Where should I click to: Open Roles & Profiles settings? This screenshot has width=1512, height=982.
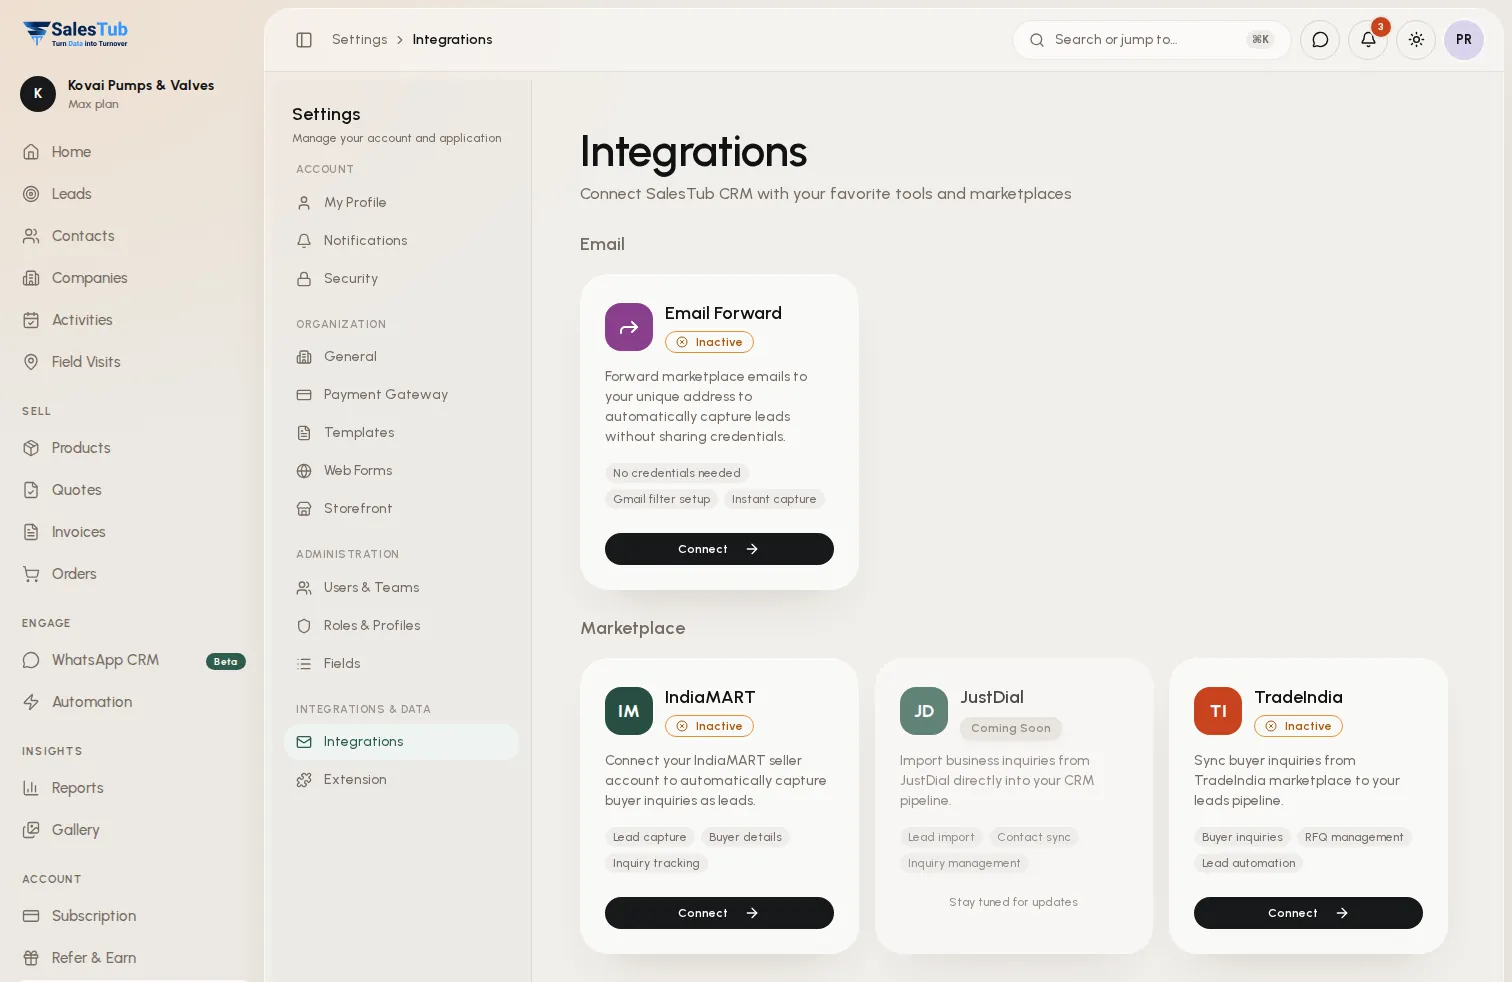[x=401, y=625]
